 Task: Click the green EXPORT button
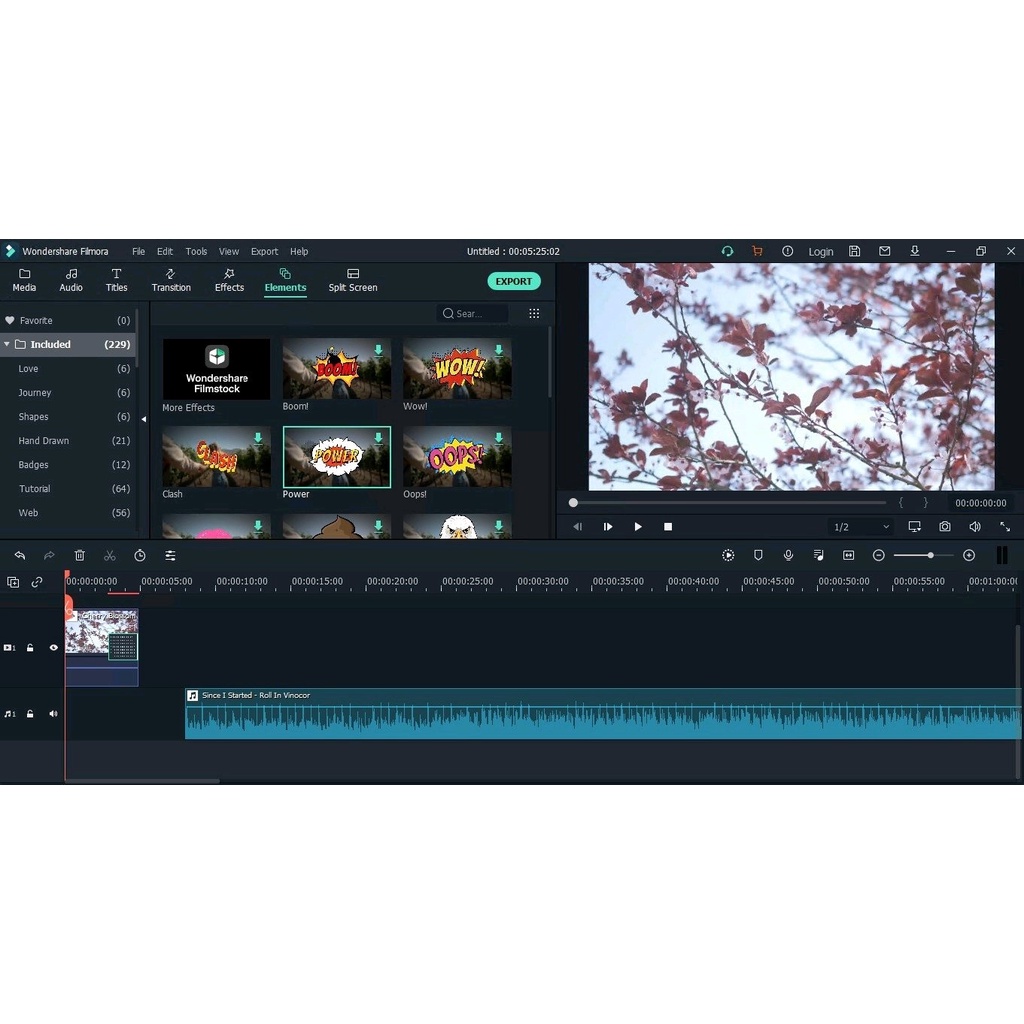tap(514, 281)
